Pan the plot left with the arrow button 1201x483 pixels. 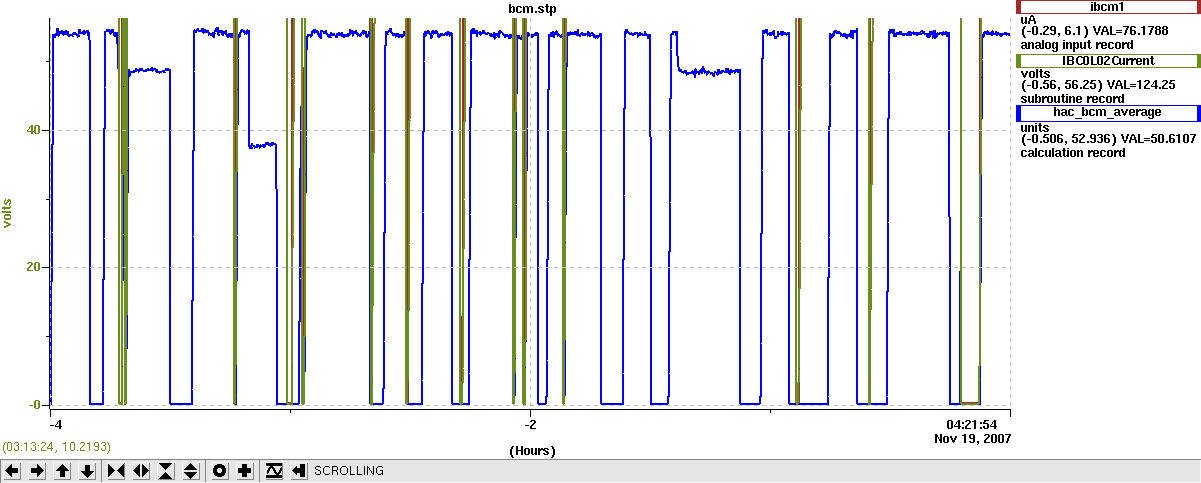12,470
